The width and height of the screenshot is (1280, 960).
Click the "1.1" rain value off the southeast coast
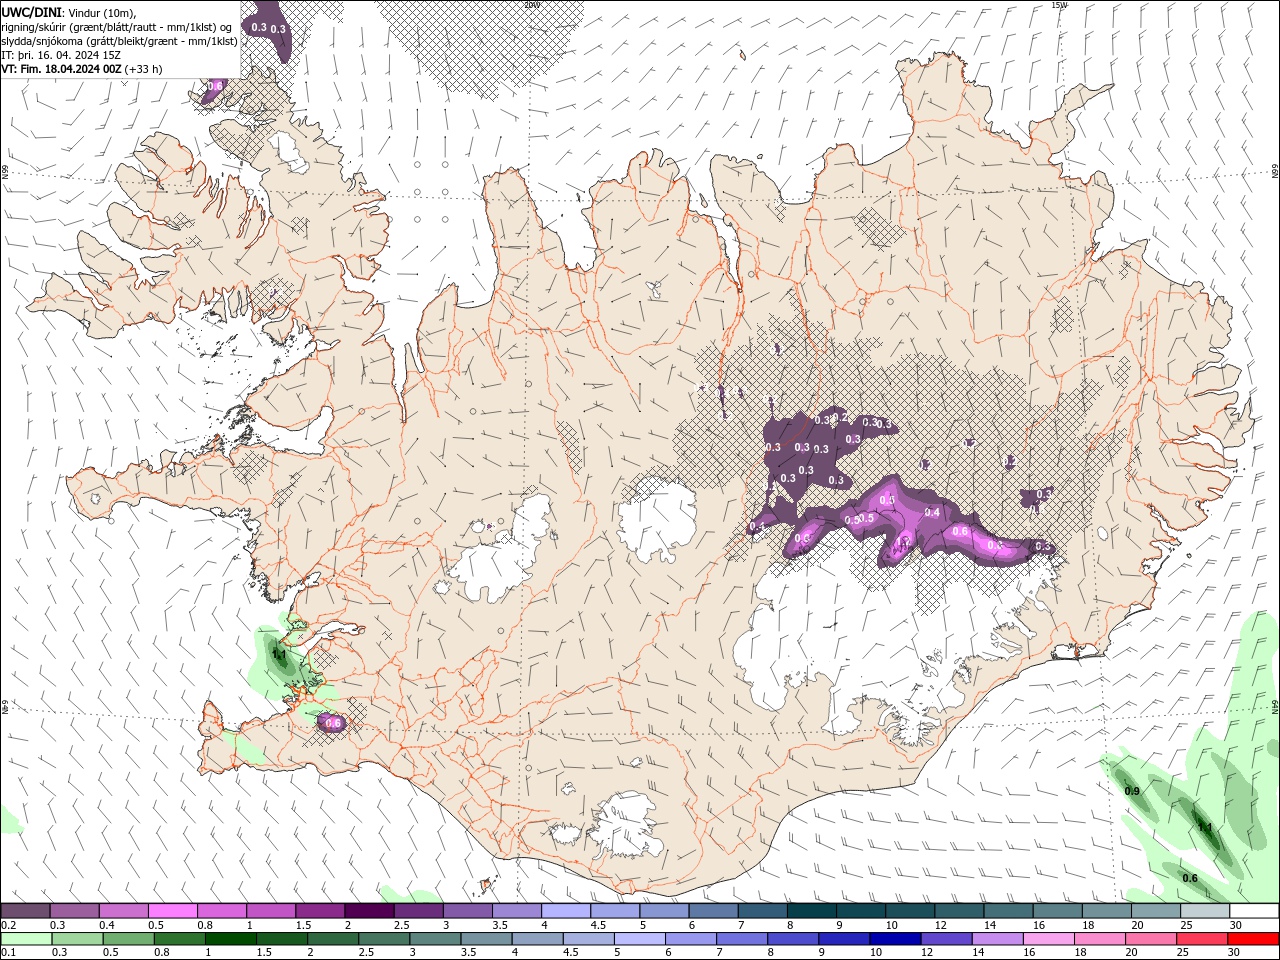tap(1205, 827)
